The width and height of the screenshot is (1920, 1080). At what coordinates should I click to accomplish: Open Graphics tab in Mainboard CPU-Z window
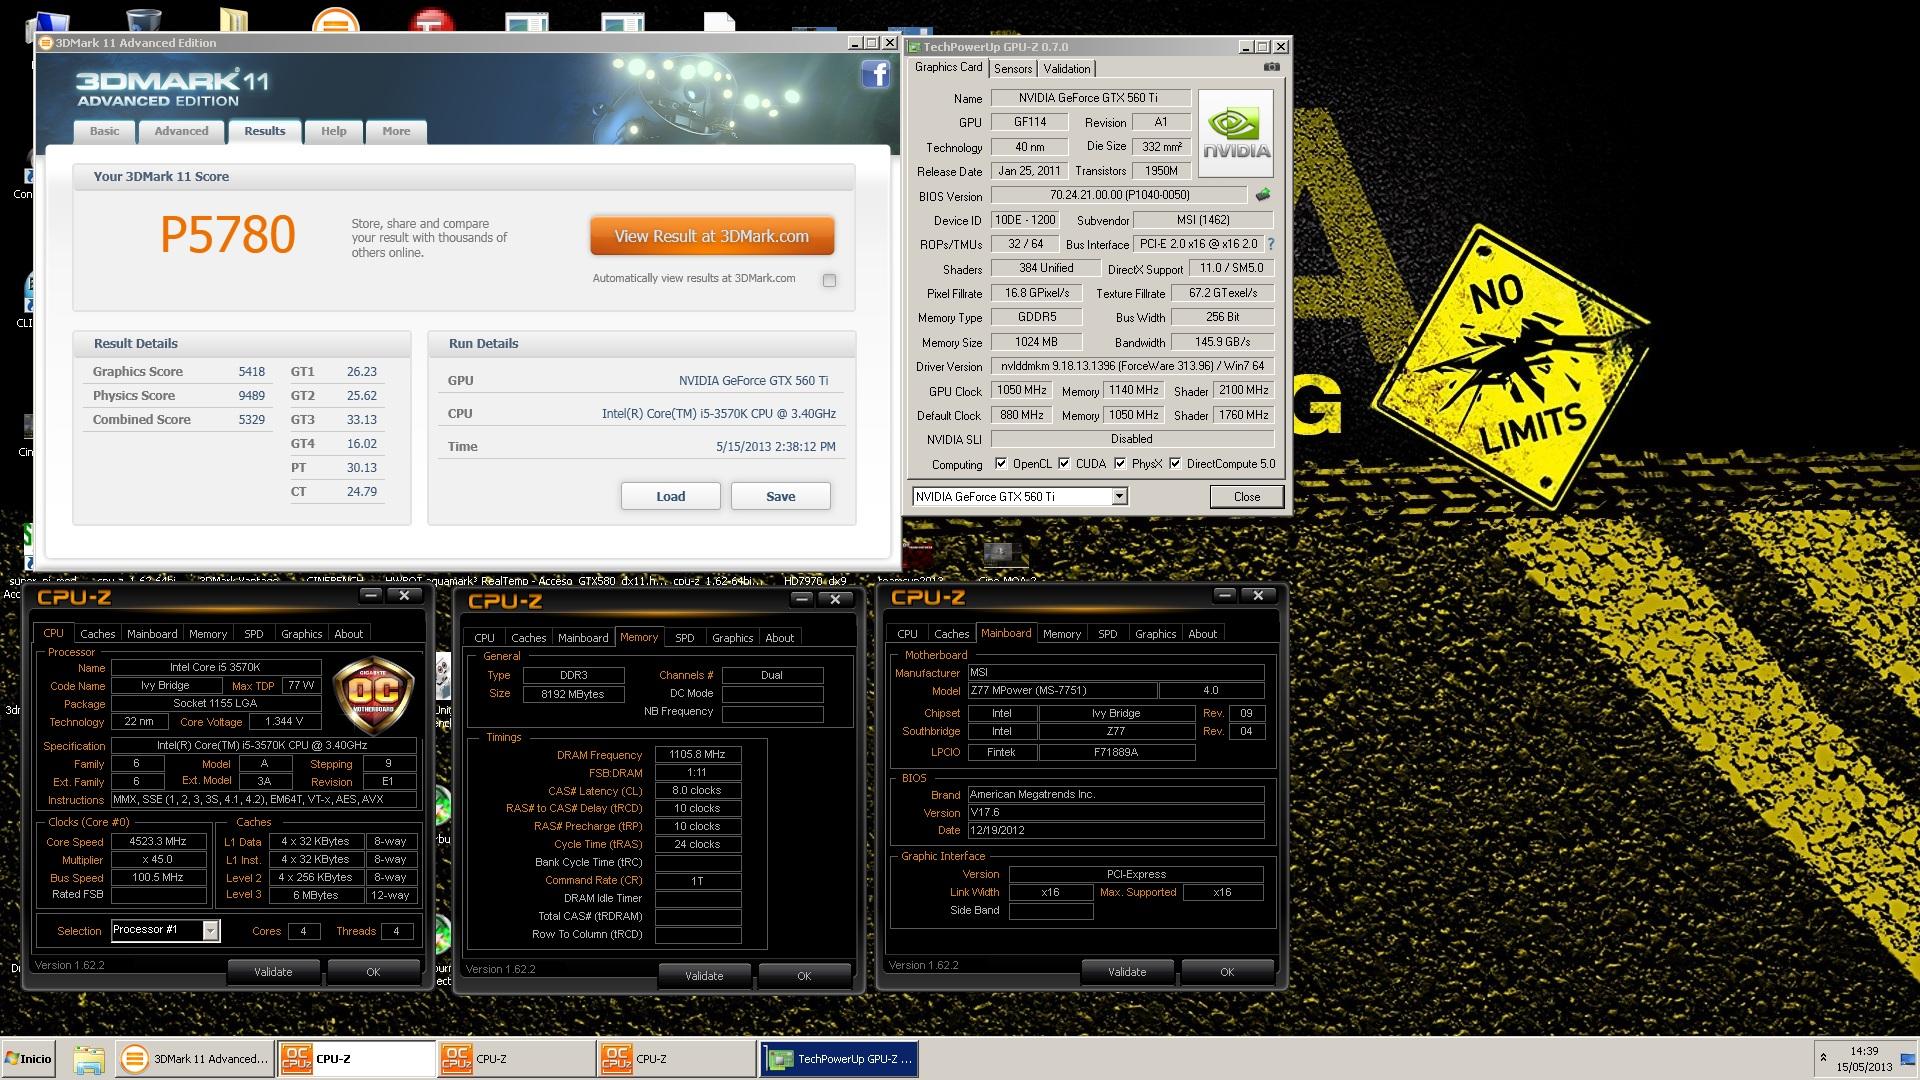[1155, 634]
